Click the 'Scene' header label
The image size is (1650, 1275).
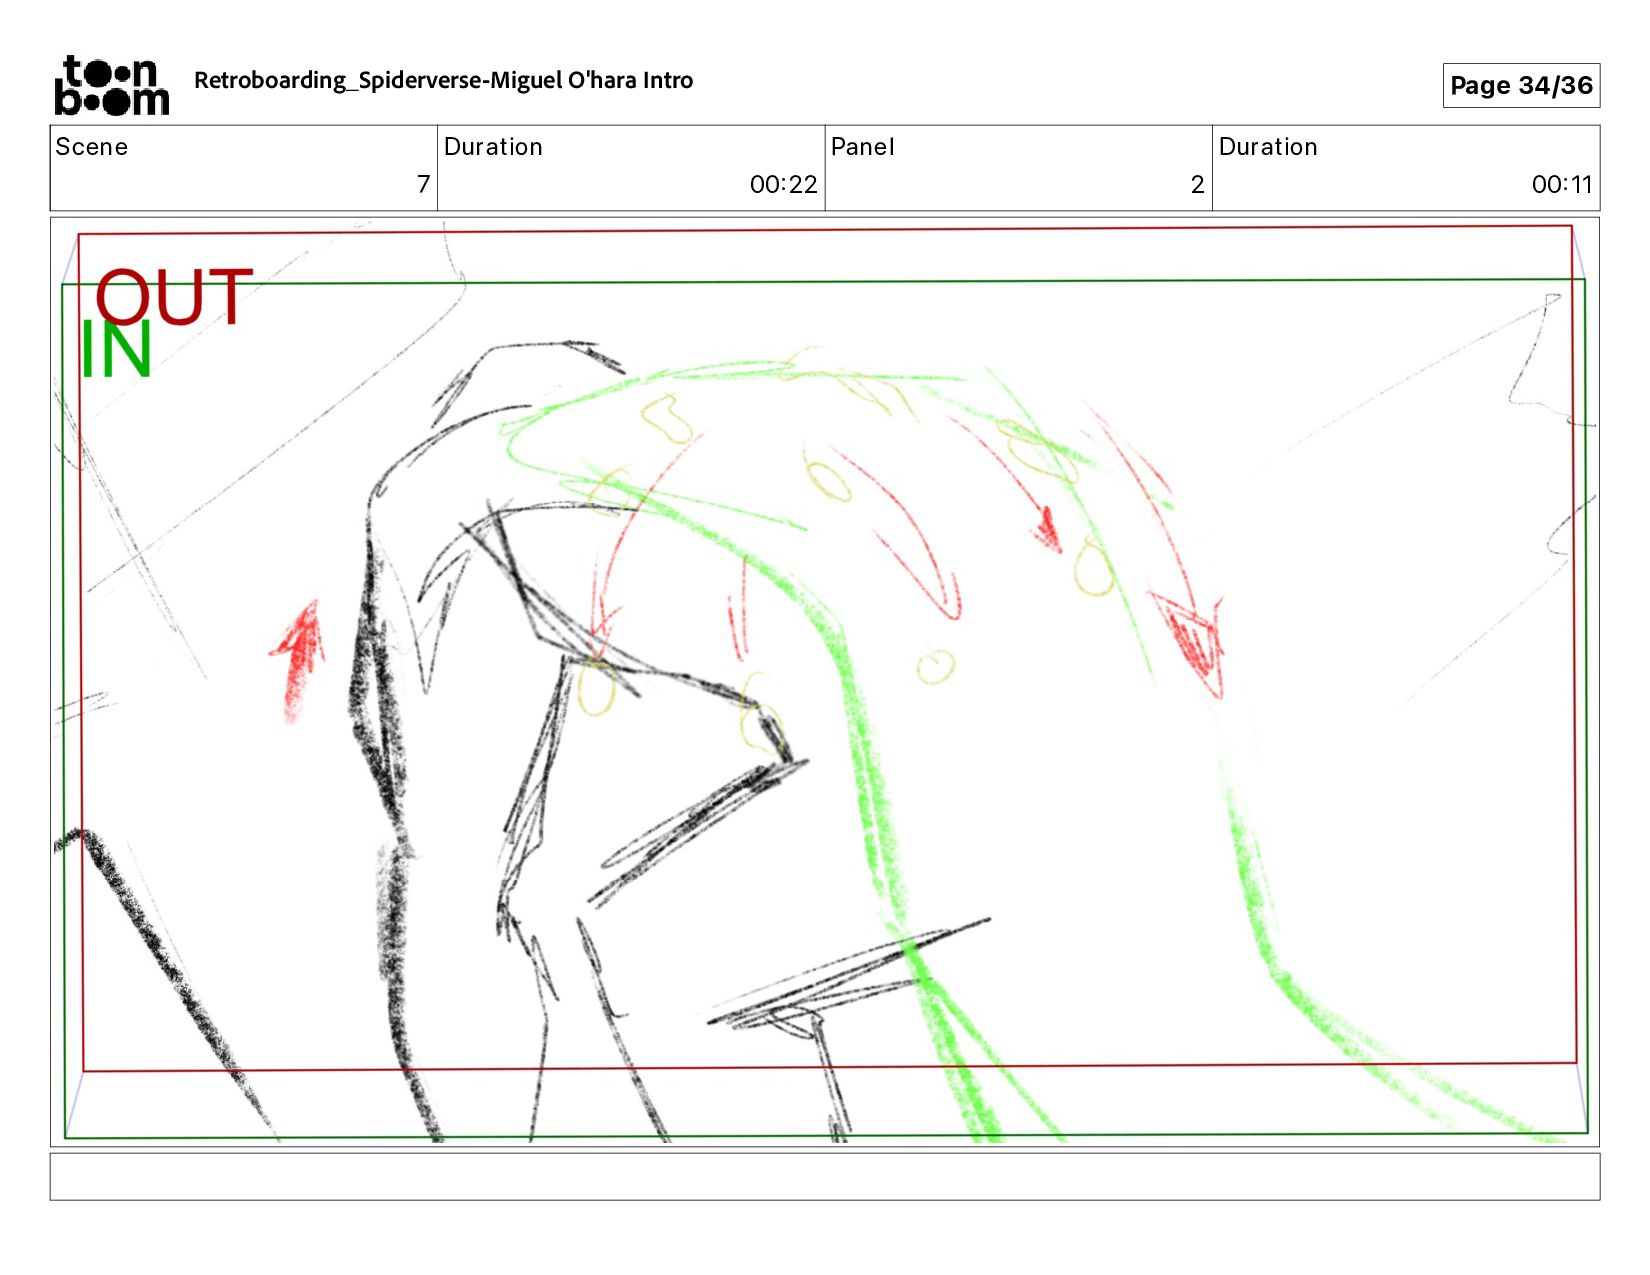(91, 147)
